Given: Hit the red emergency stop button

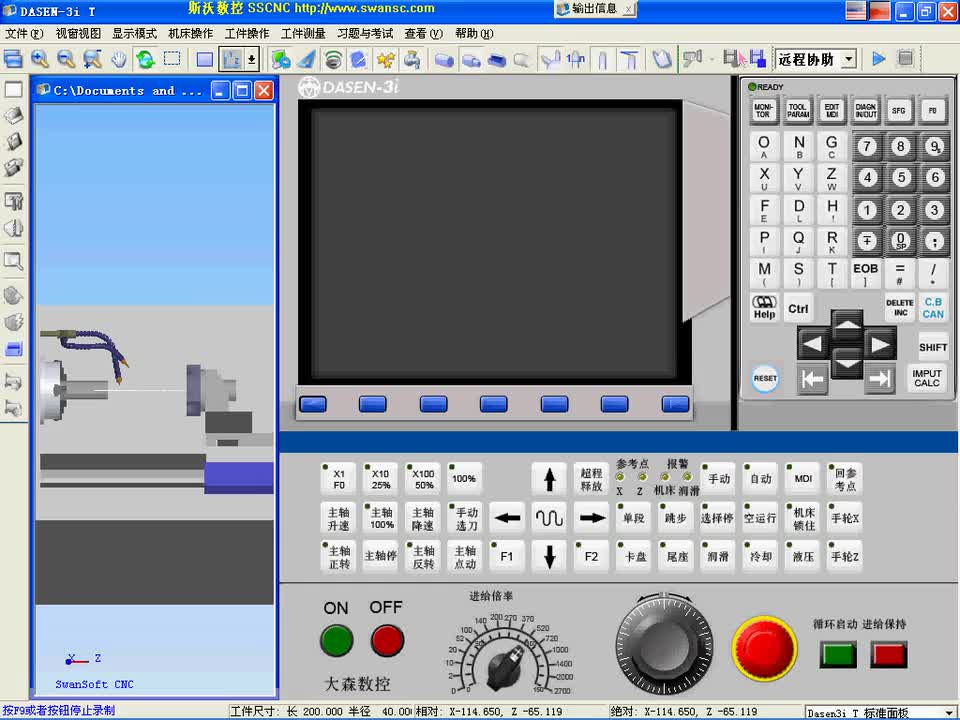Looking at the screenshot, I should (764, 647).
